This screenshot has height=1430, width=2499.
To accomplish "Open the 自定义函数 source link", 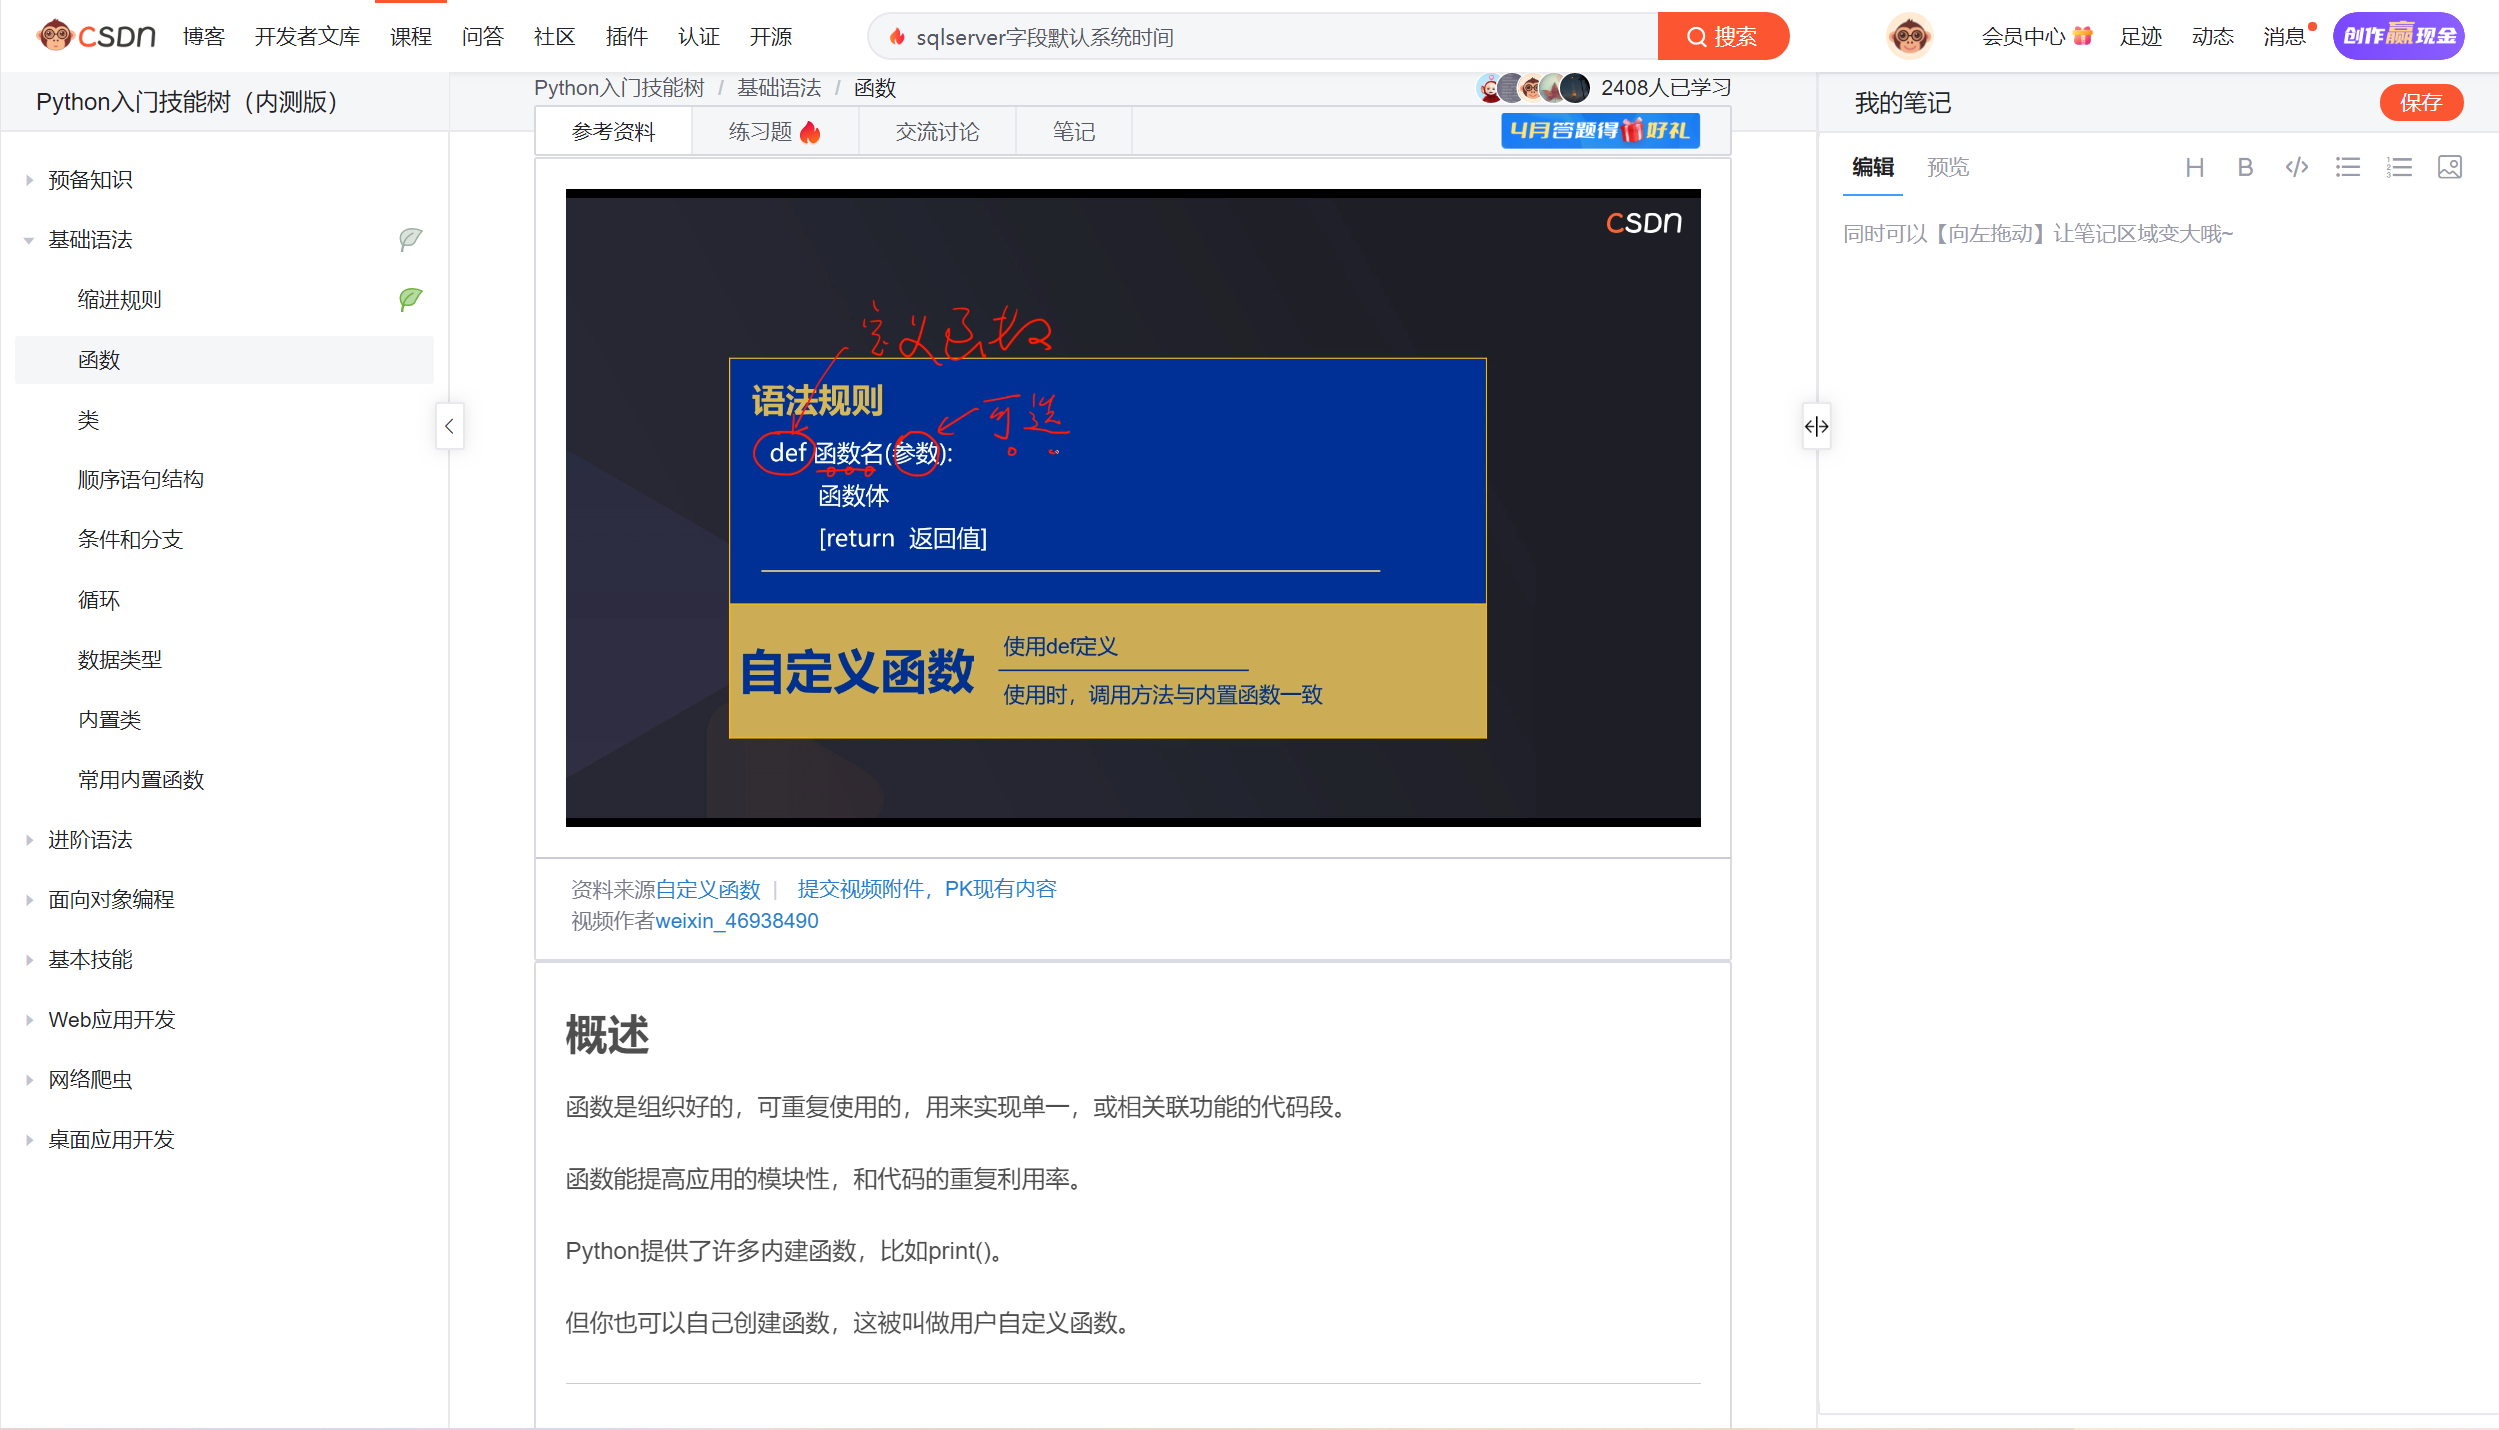I will (x=707, y=889).
